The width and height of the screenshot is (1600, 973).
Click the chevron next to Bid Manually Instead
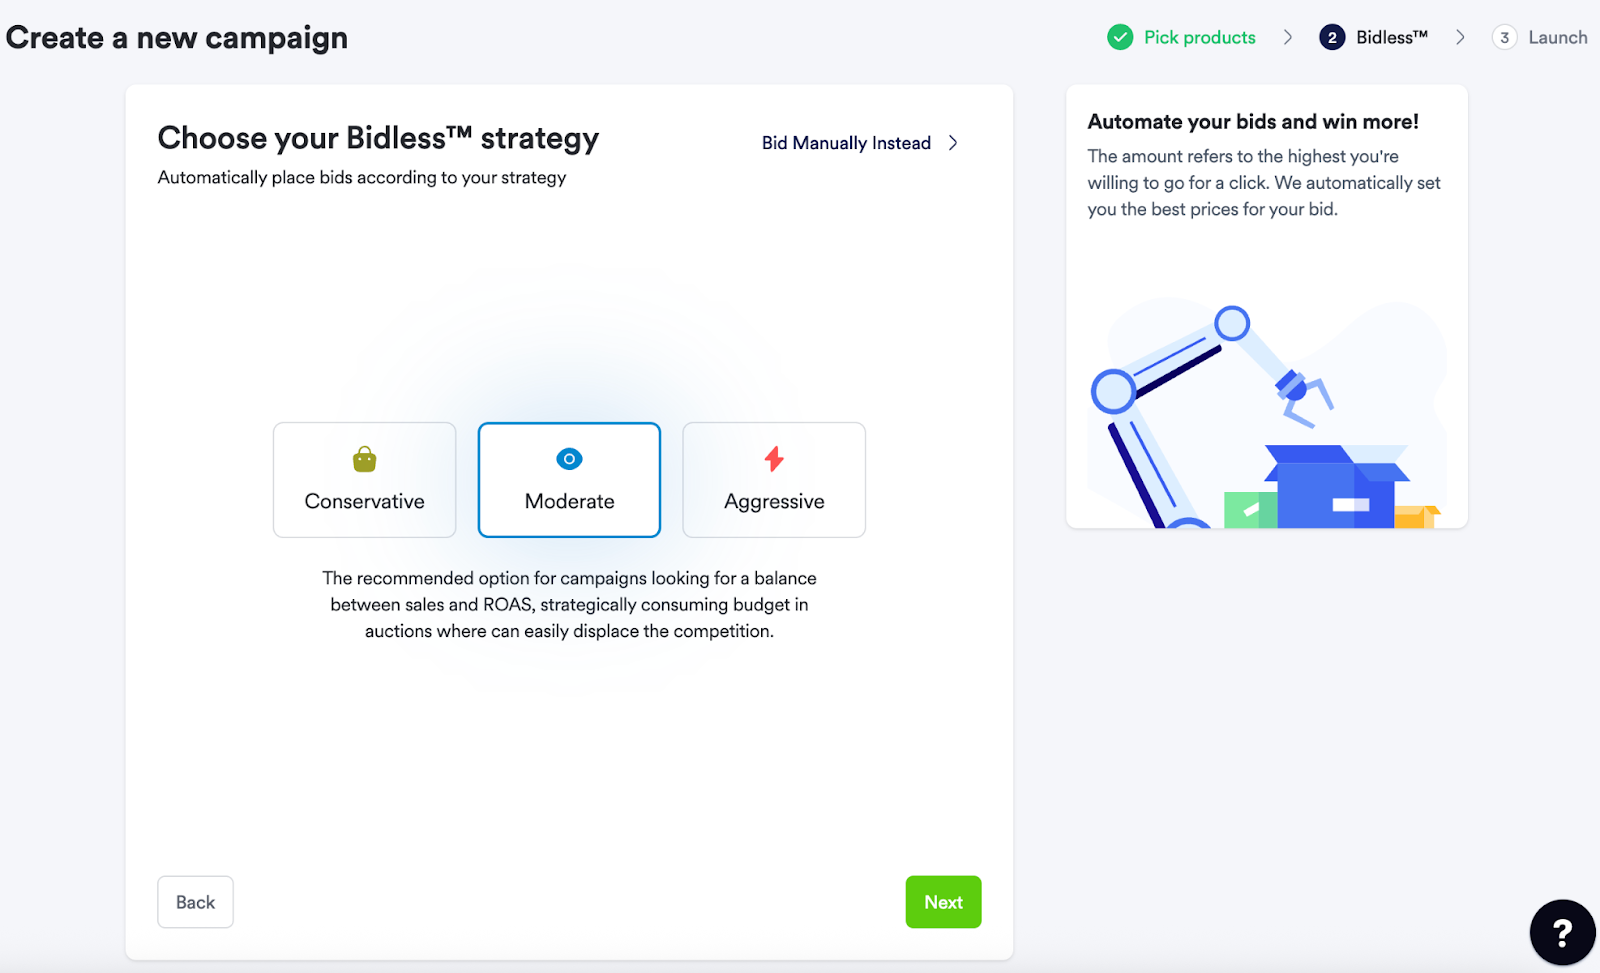tap(953, 143)
